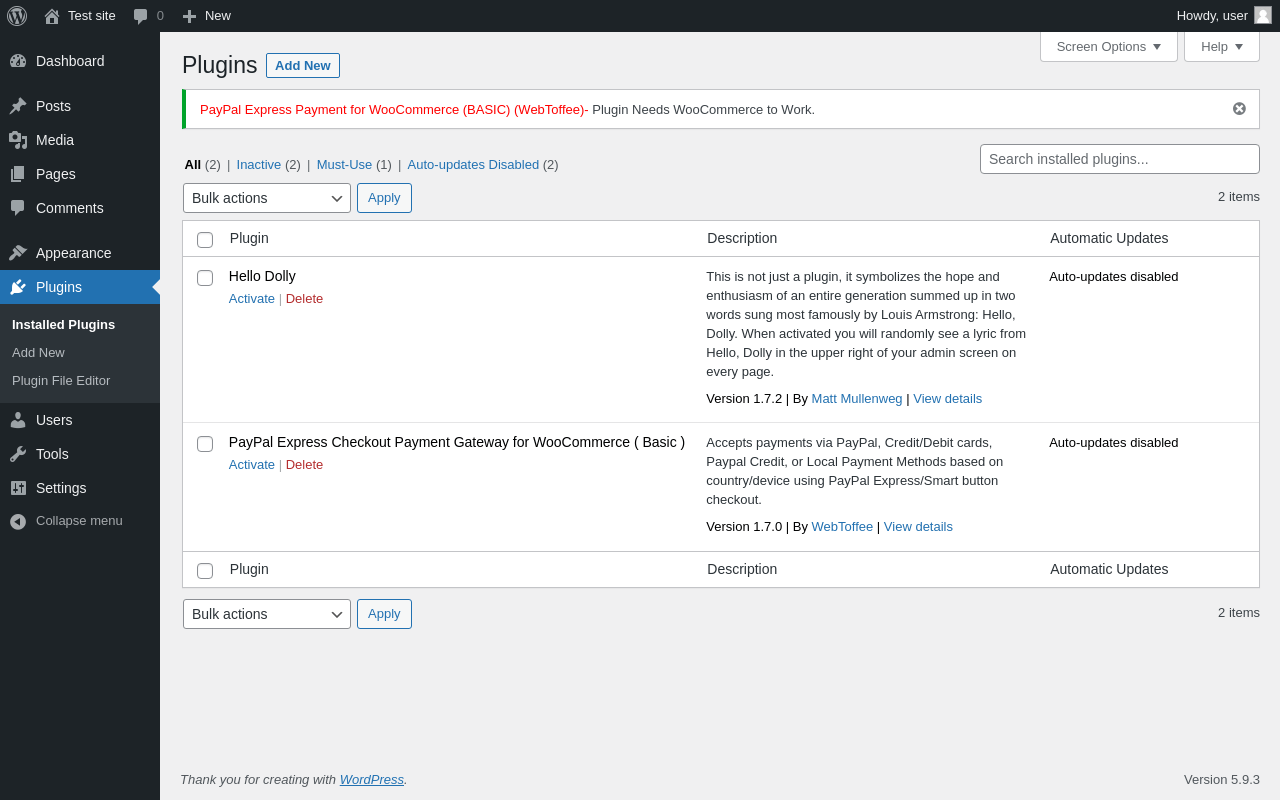Open the Pages menu label
Image resolution: width=1280 pixels, height=800 pixels.
[56, 174]
